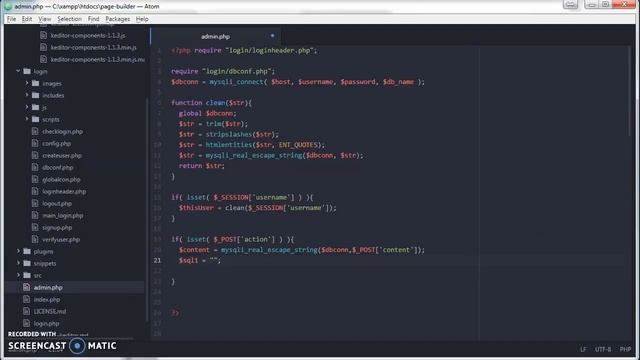Click 'htmlentities' in the clean function
Image resolution: width=640 pixels, height=360 pixels.
tap(229, 145)
